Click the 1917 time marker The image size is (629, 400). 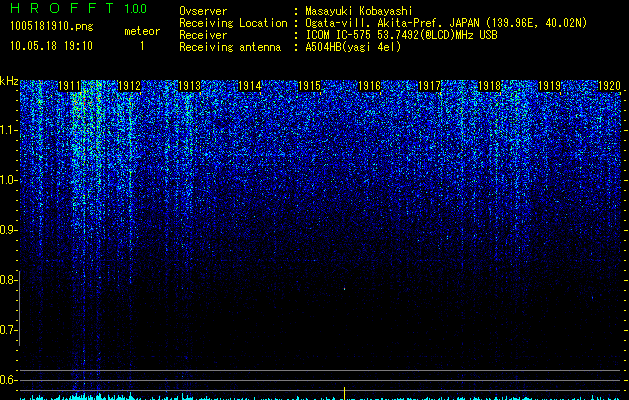[429, 86]
